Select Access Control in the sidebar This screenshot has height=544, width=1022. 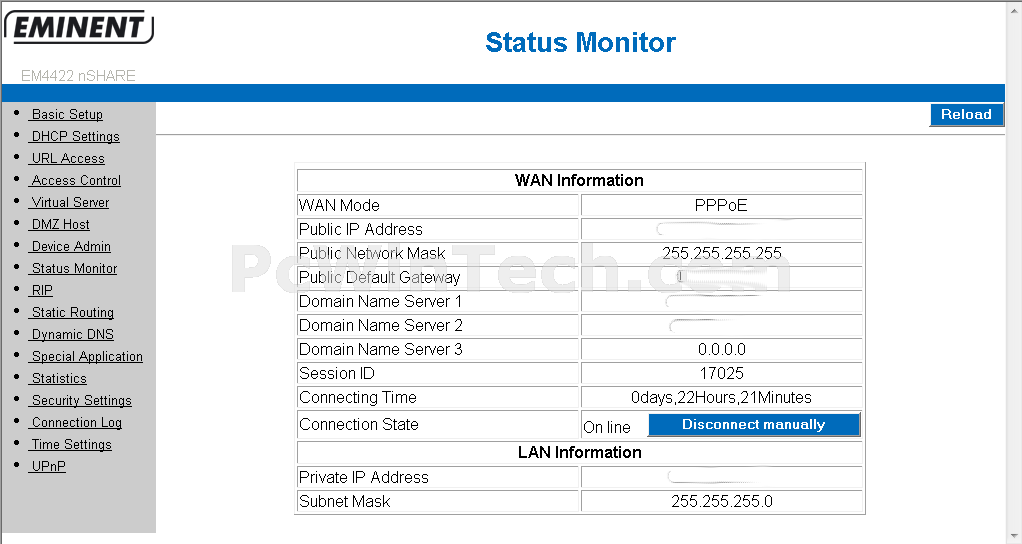(75, 181)
